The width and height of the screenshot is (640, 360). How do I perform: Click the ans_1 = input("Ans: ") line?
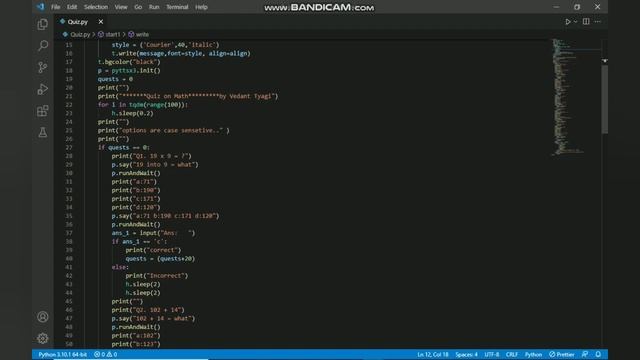pyautogui.click(x=153, y=233)
